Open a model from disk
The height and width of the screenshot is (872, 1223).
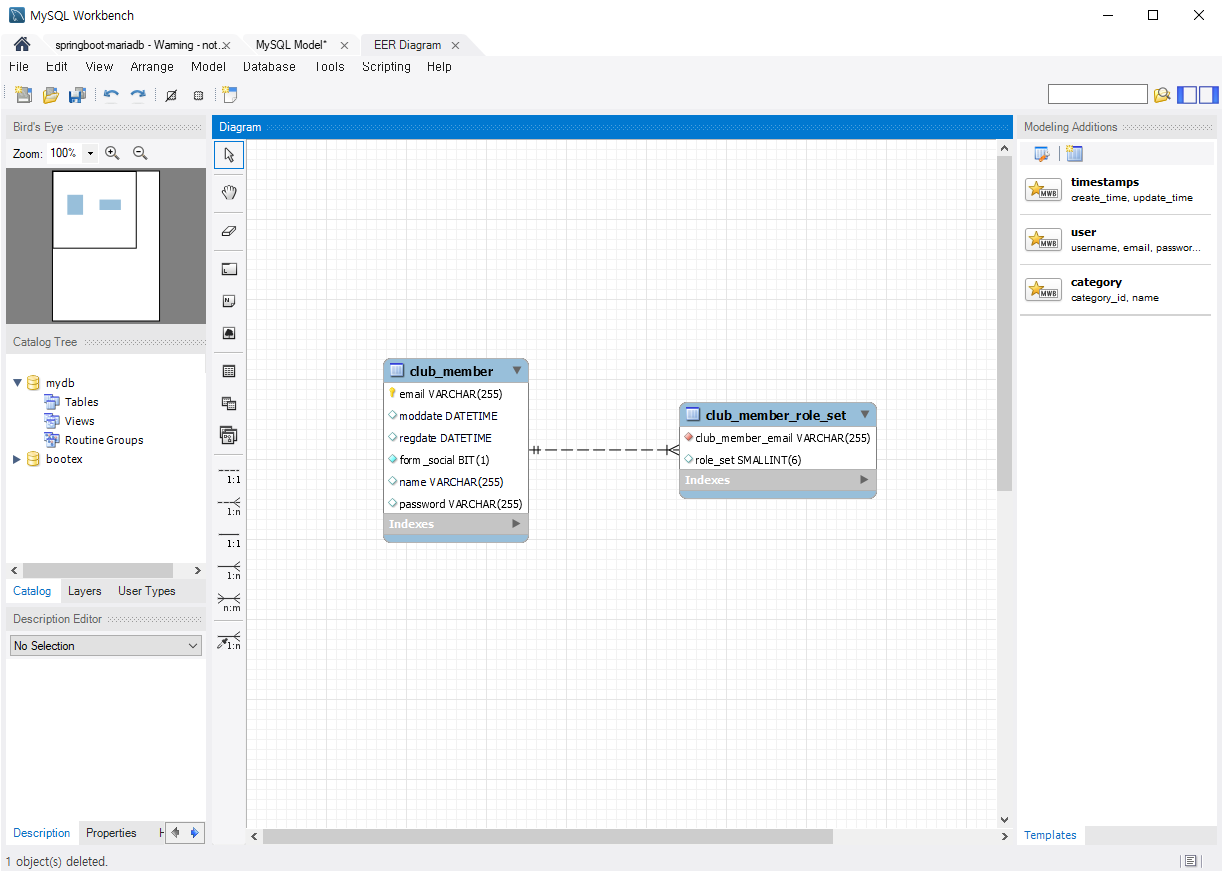[50, 95]
